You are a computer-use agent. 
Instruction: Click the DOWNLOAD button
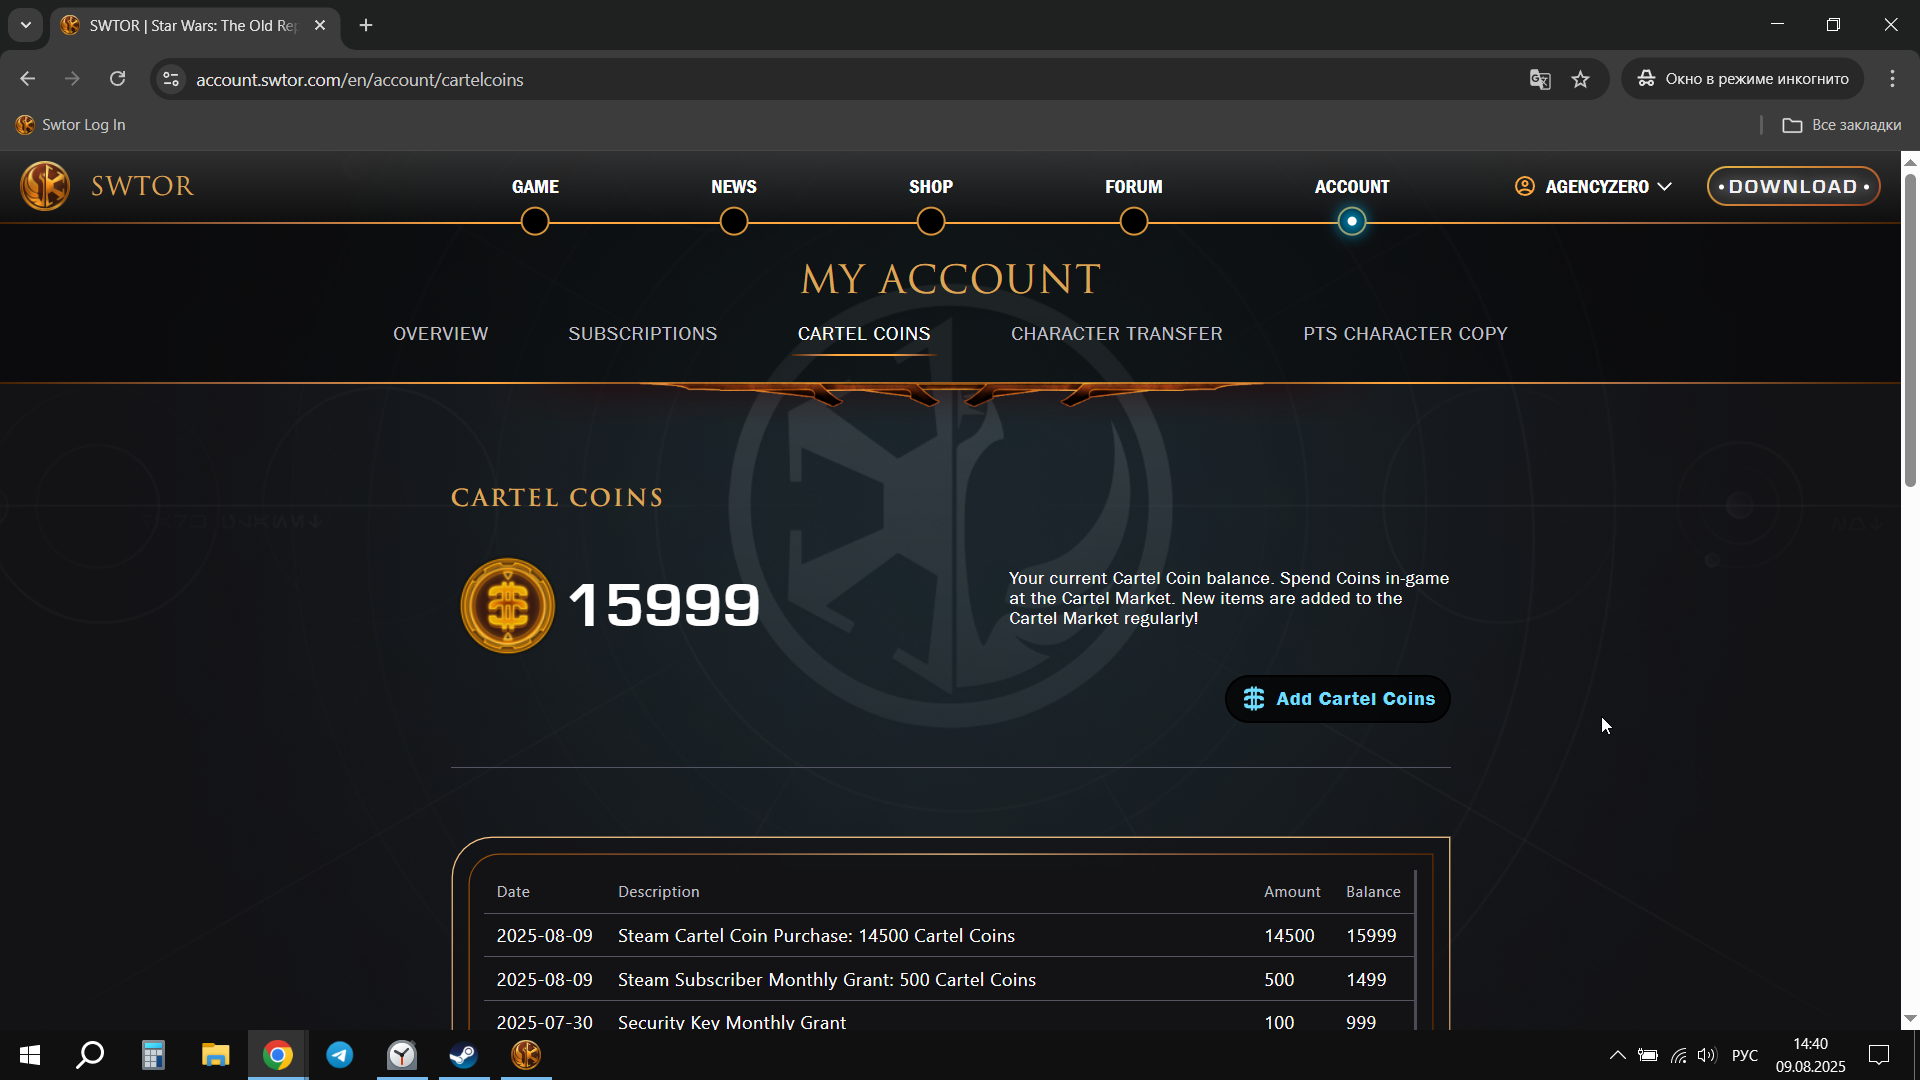[x=1793, y=186]
